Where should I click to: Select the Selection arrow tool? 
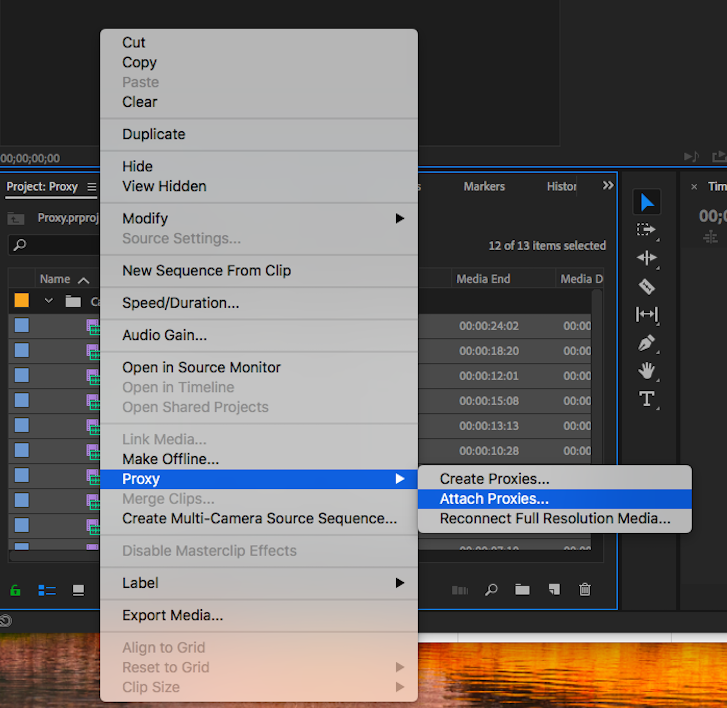pos(647,202)
